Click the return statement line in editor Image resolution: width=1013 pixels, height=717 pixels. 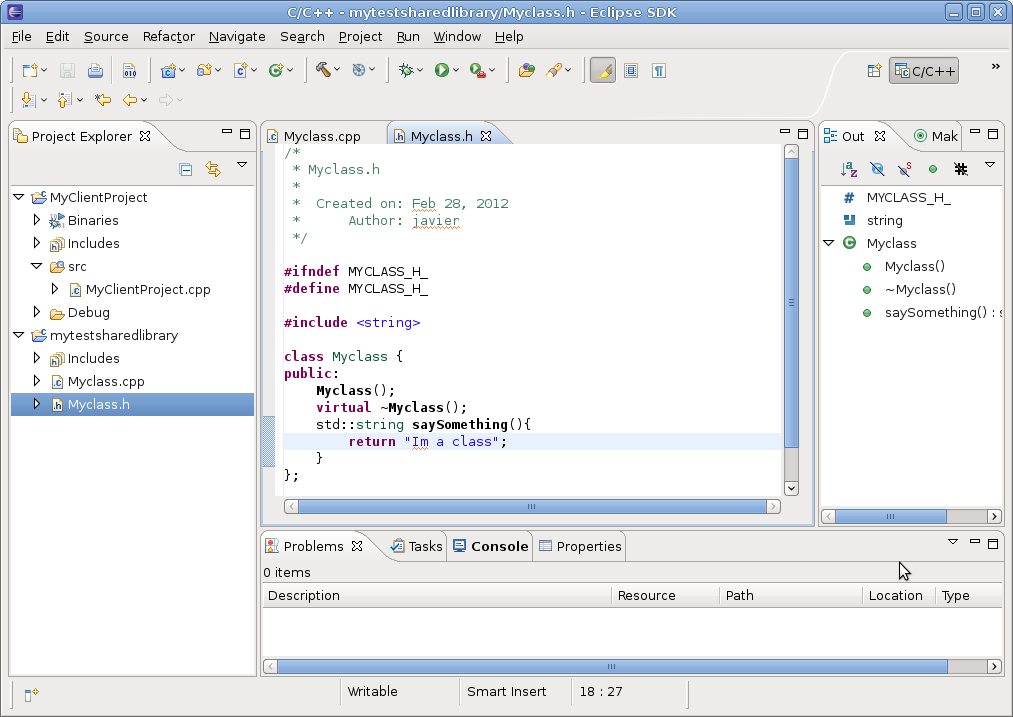[532, 441]
